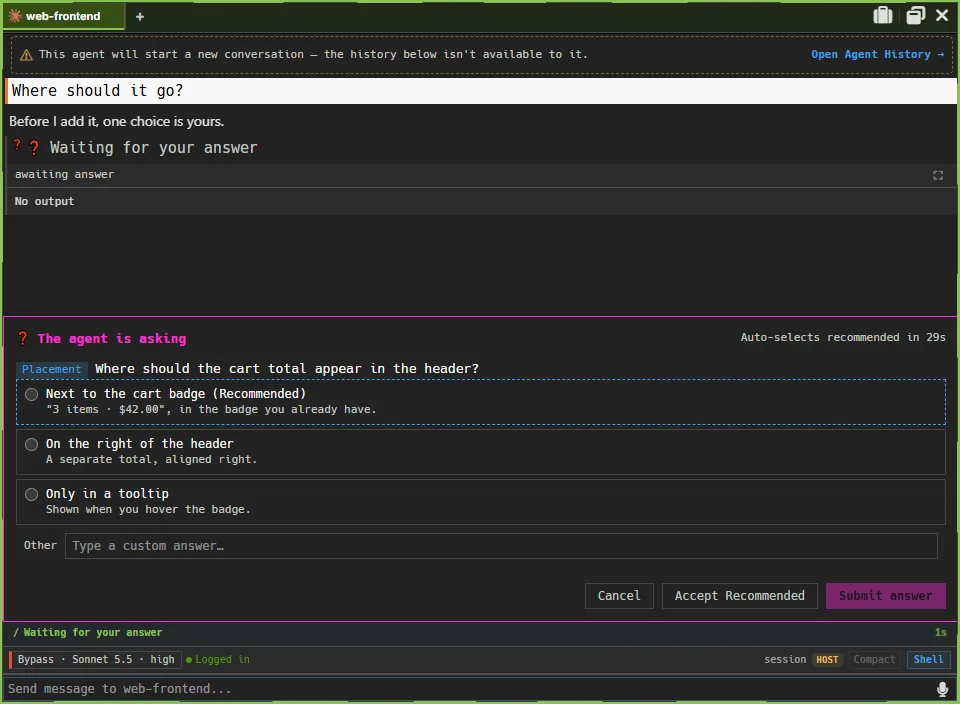
Task: Click the HOST session badge
Action: point(827,659)
